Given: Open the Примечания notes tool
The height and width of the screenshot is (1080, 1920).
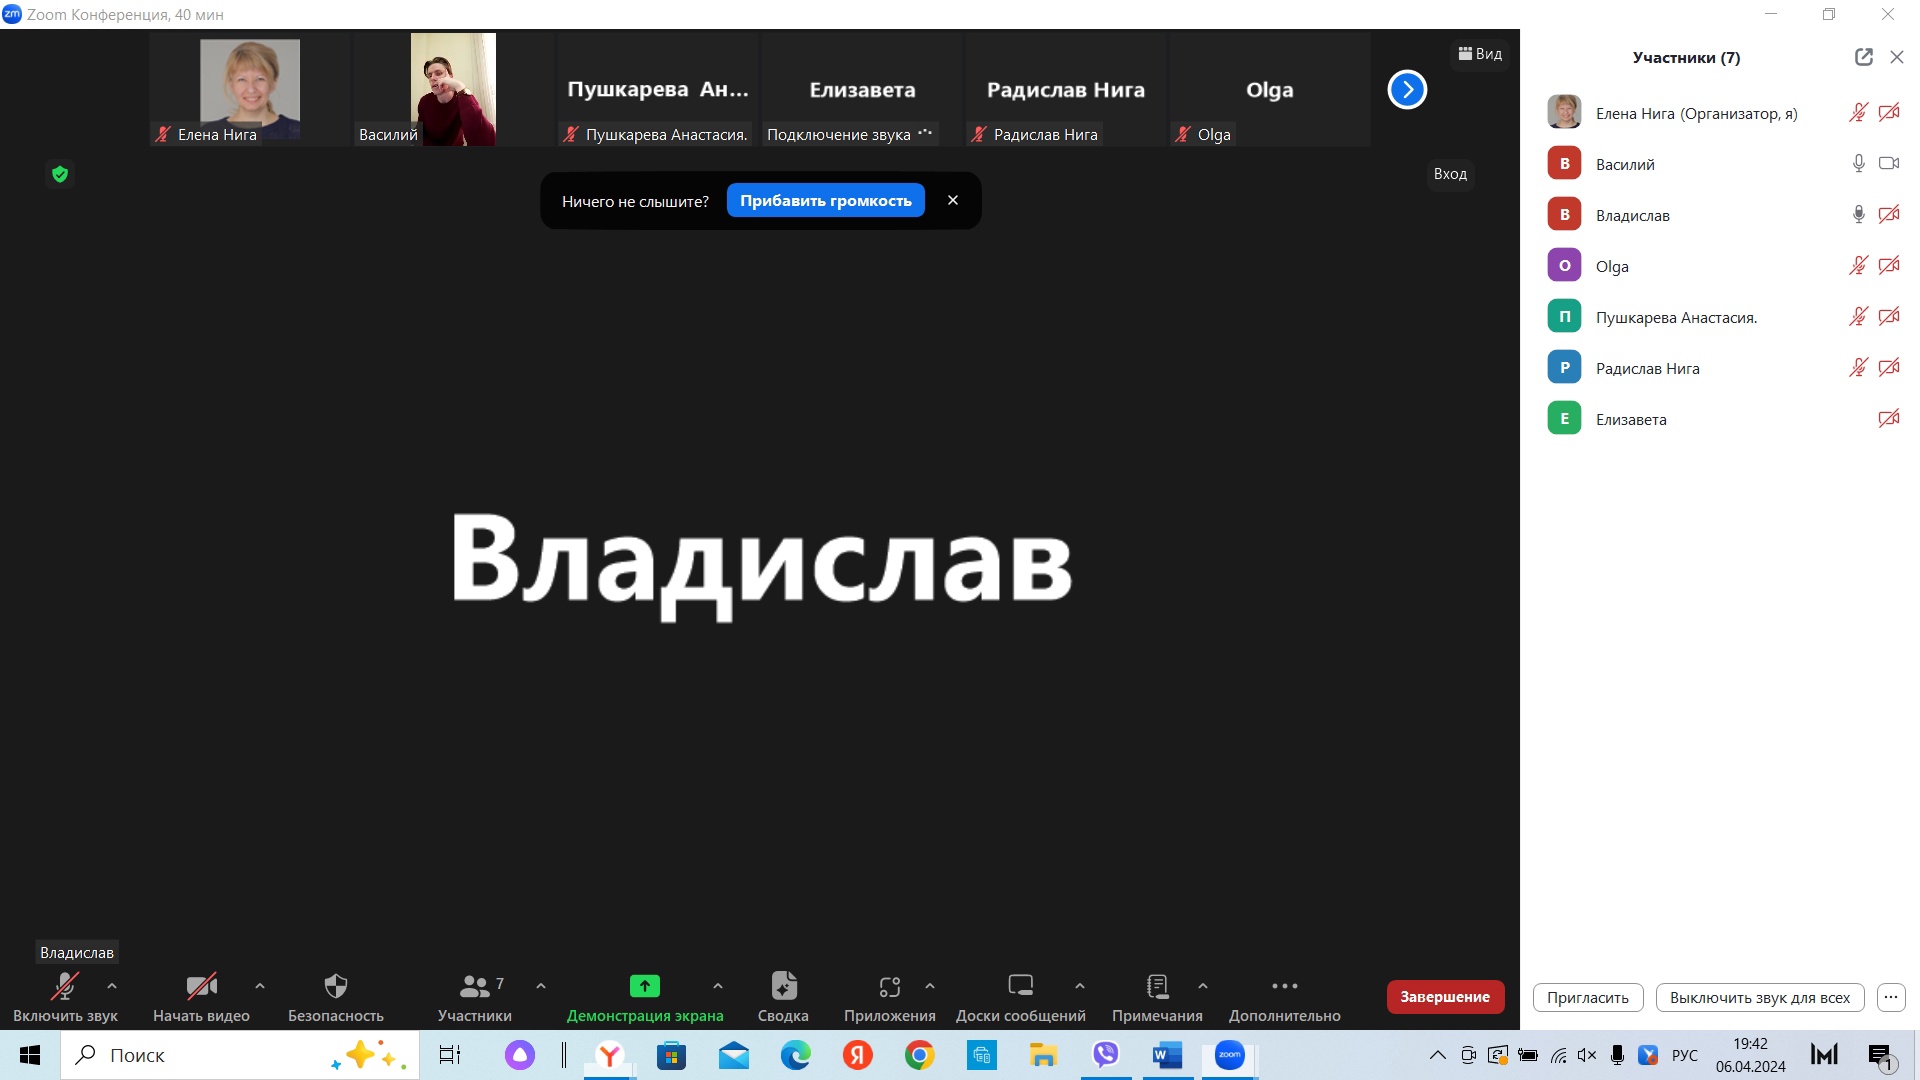Looking at the screenshot, I should pyautogui.click(x=1157, y=996).
